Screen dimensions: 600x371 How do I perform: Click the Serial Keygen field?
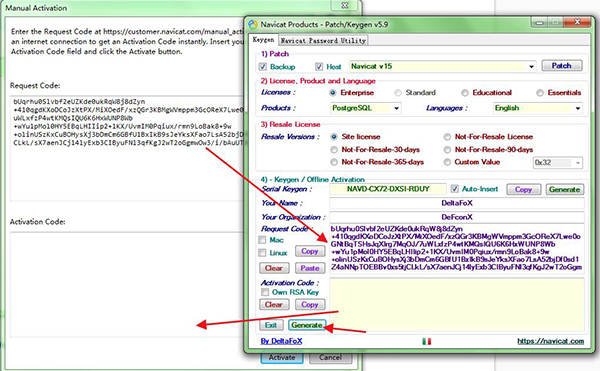388,189
